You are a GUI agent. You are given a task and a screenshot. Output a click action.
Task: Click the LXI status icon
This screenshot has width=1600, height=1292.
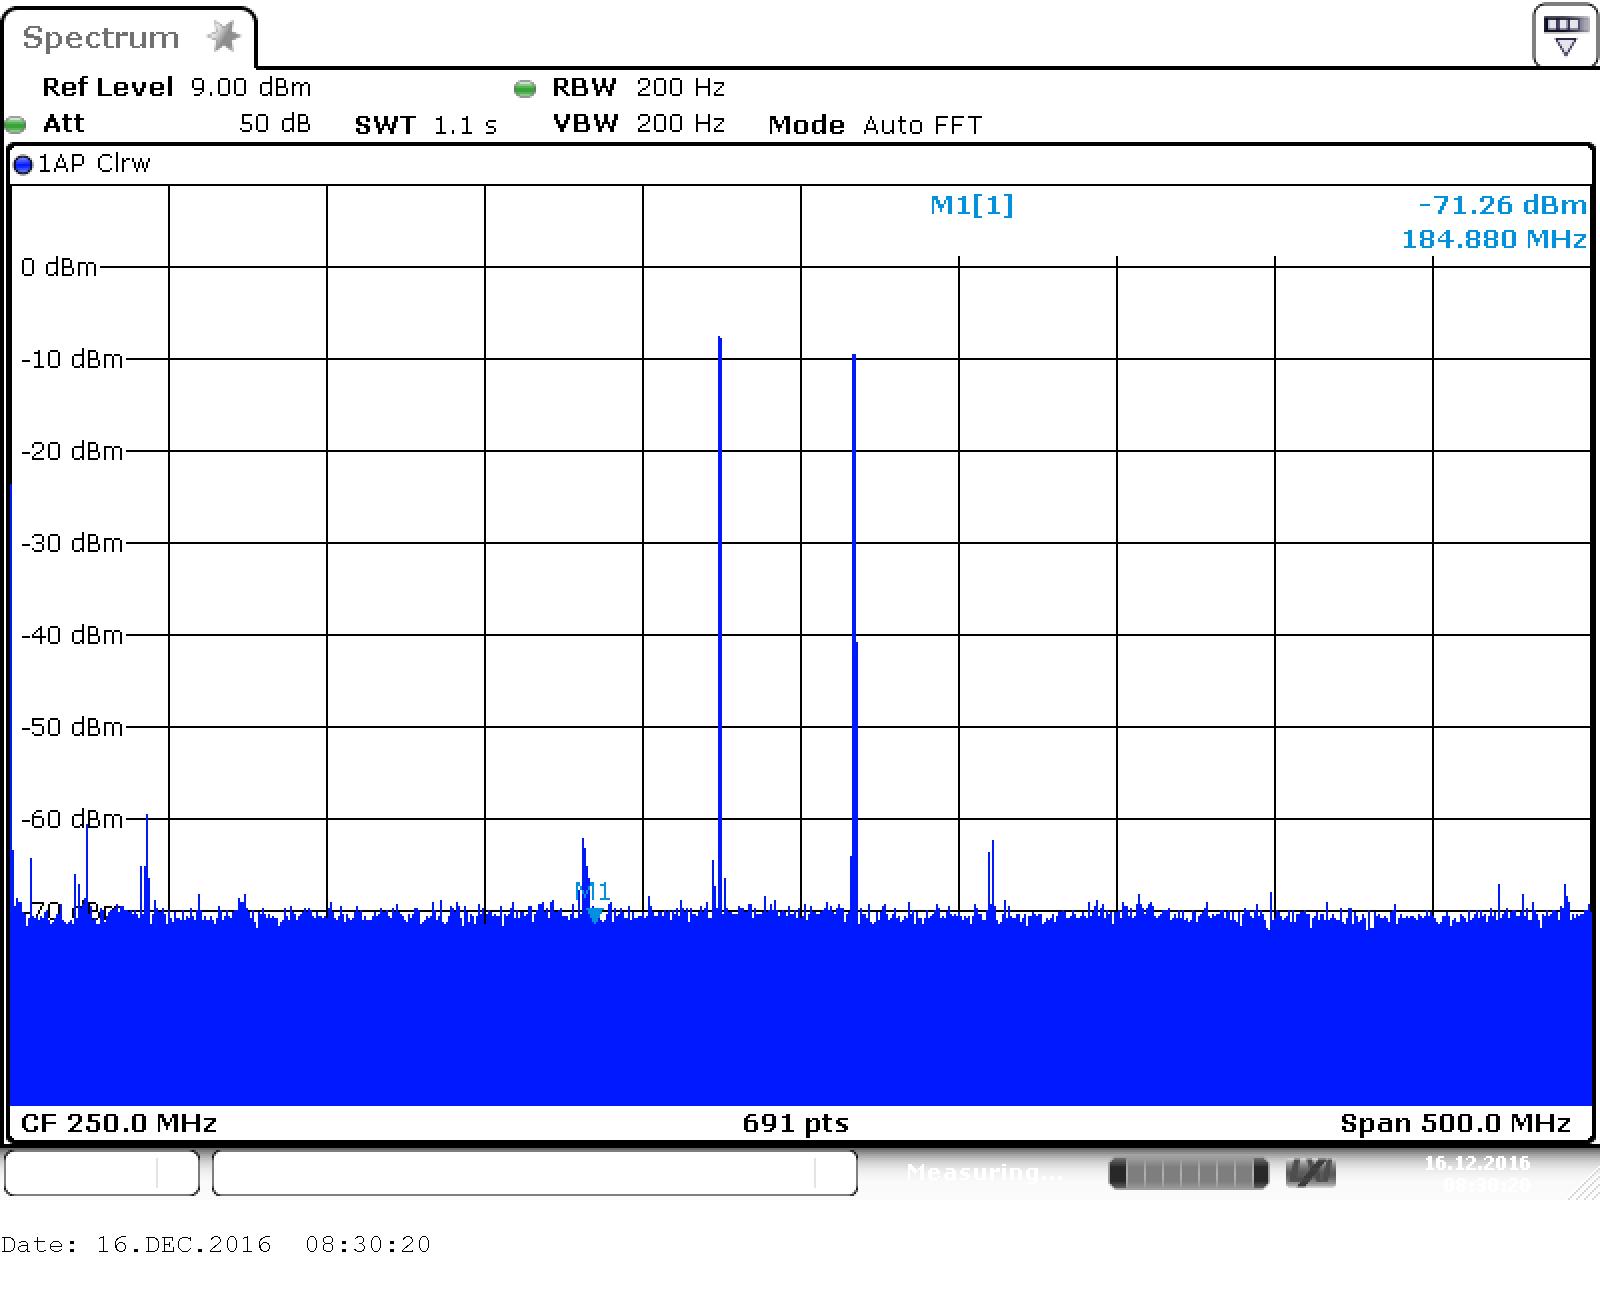pos(1310,1172)
